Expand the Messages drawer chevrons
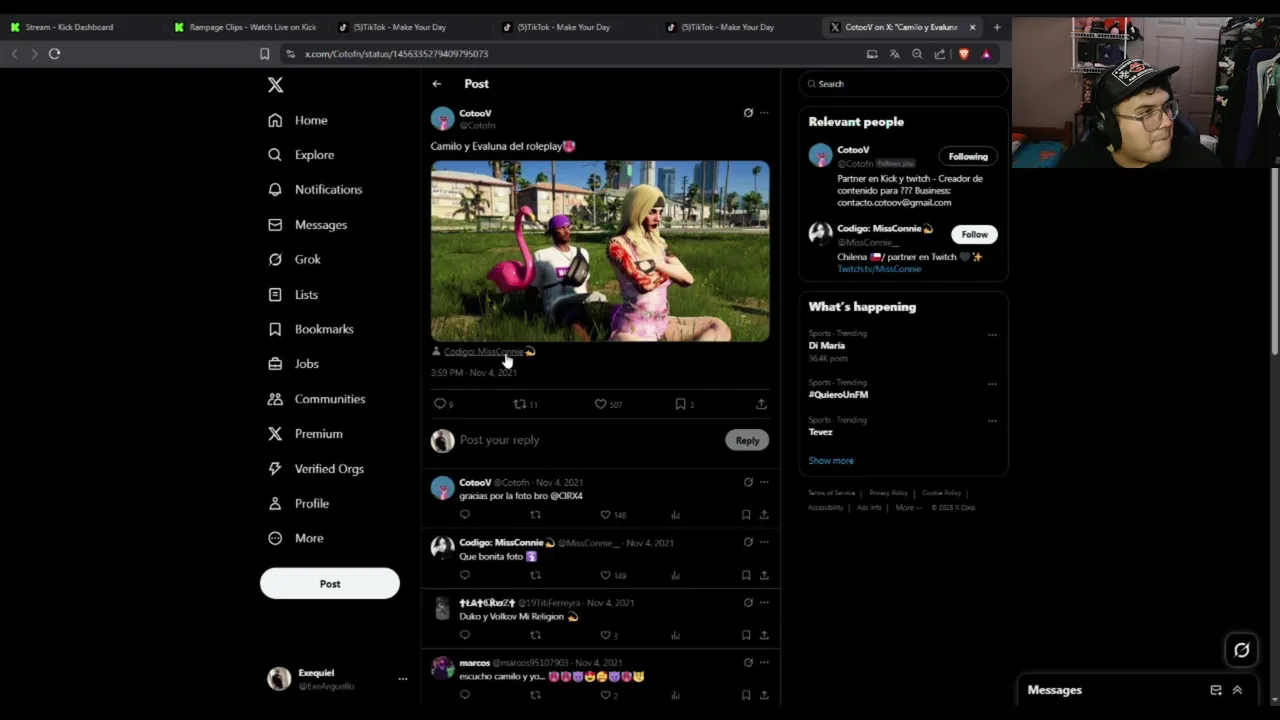This screenshot has width=1280, height=720. click(1237, 690)
